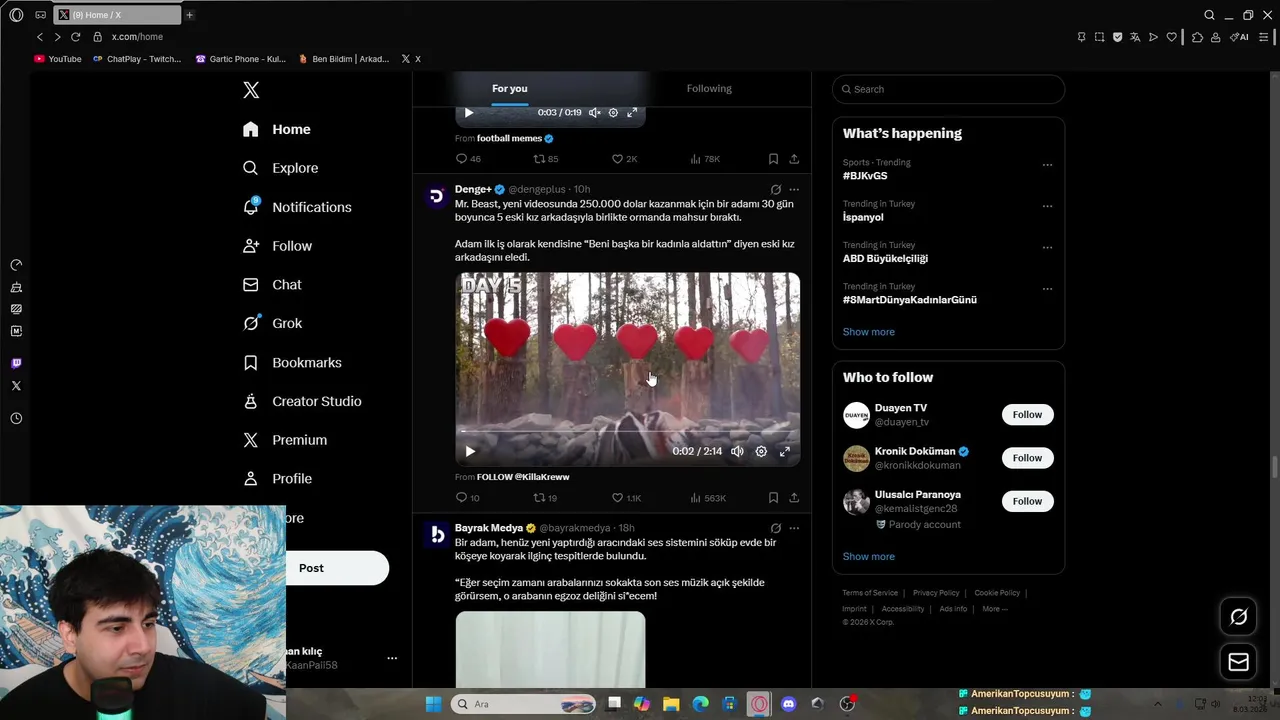
Task: Repost the Denge+ post
Action: click(545, 498)
